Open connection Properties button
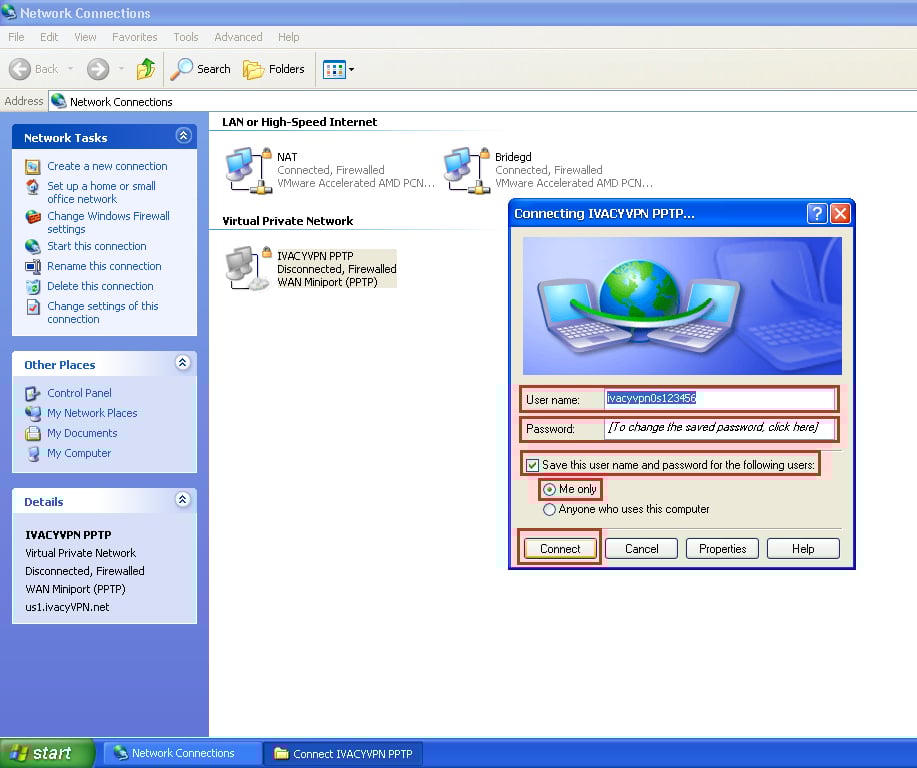This screenshot has height=768, width=917. point(722,549)
